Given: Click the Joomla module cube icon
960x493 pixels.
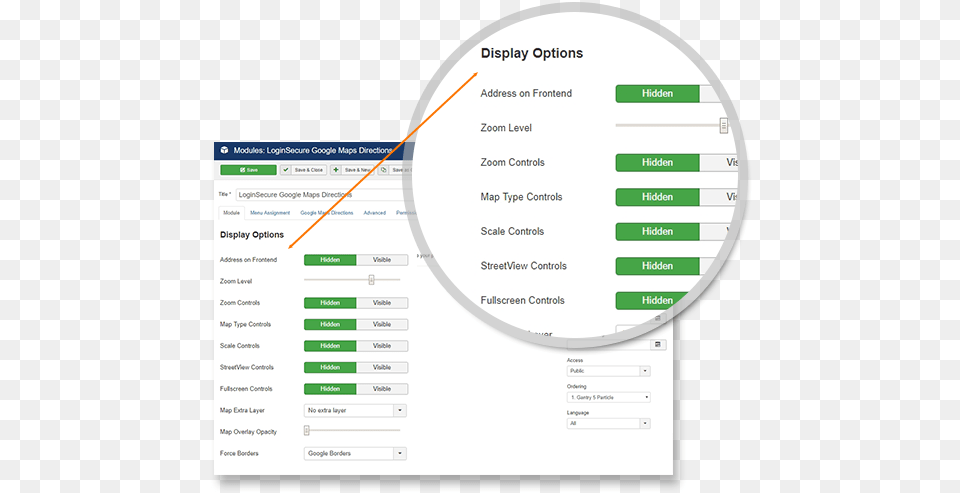Looking at the screenshot, I should tap(224, 150).
